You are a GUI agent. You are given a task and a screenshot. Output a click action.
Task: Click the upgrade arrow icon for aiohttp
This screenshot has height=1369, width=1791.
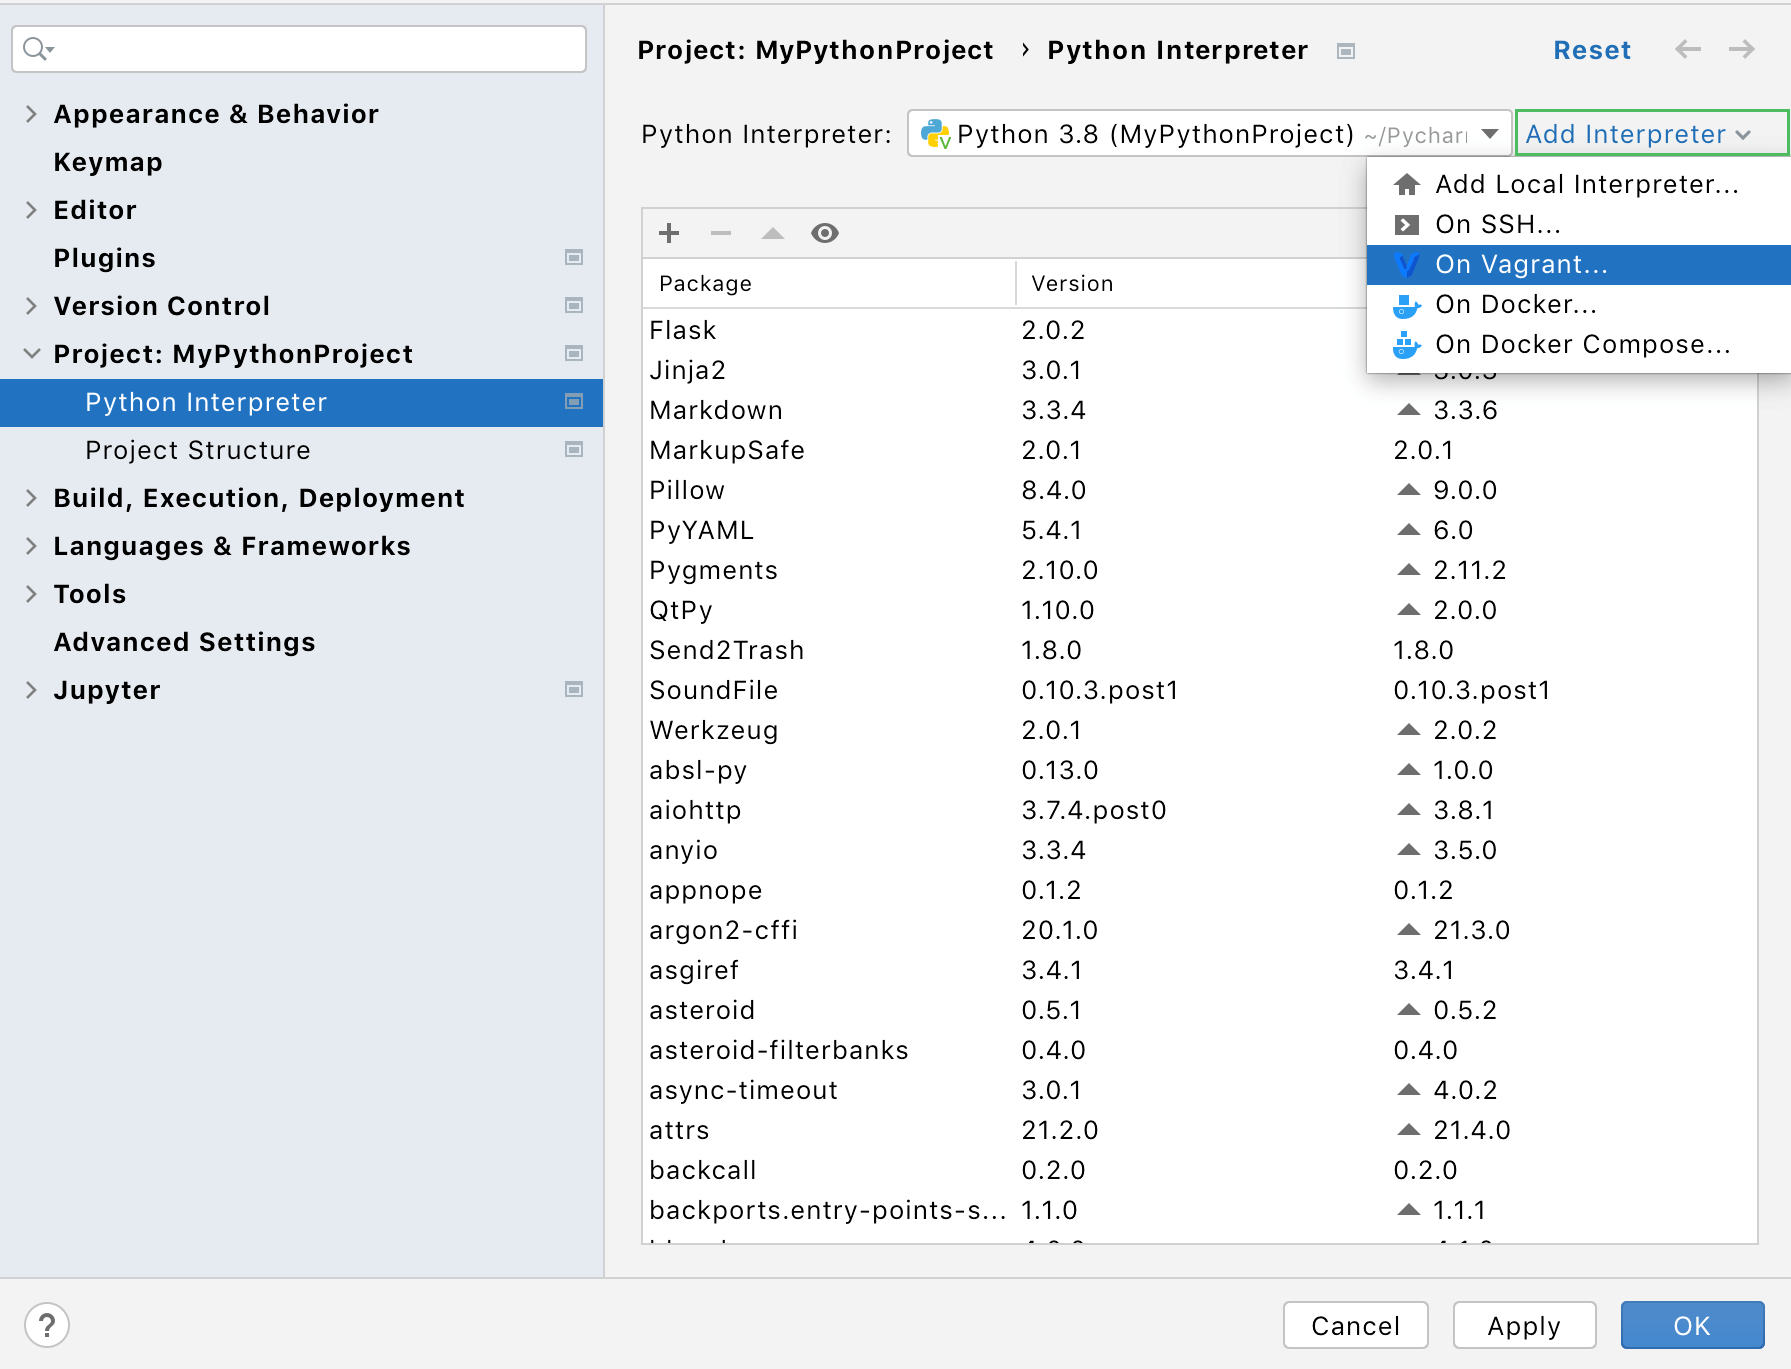[1409, 810]
